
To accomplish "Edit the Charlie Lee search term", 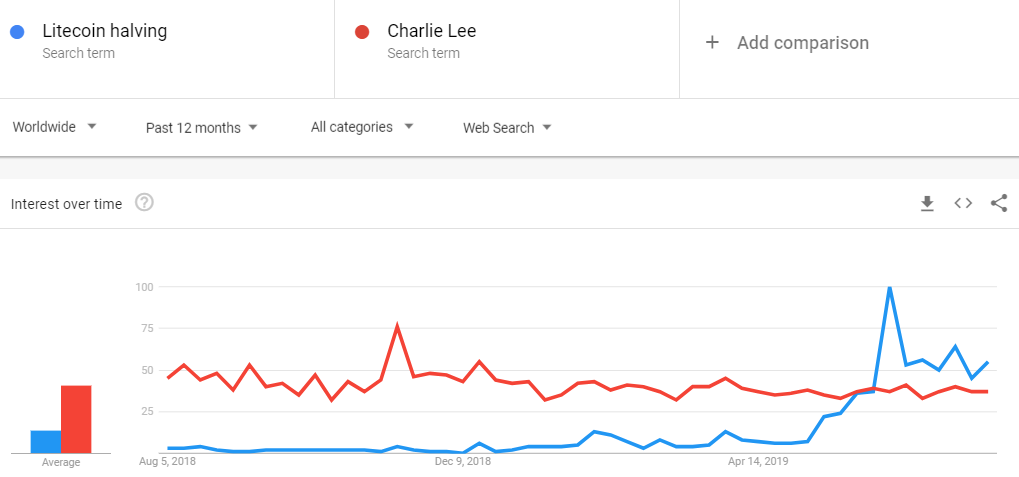I will (x=431, y=31).
